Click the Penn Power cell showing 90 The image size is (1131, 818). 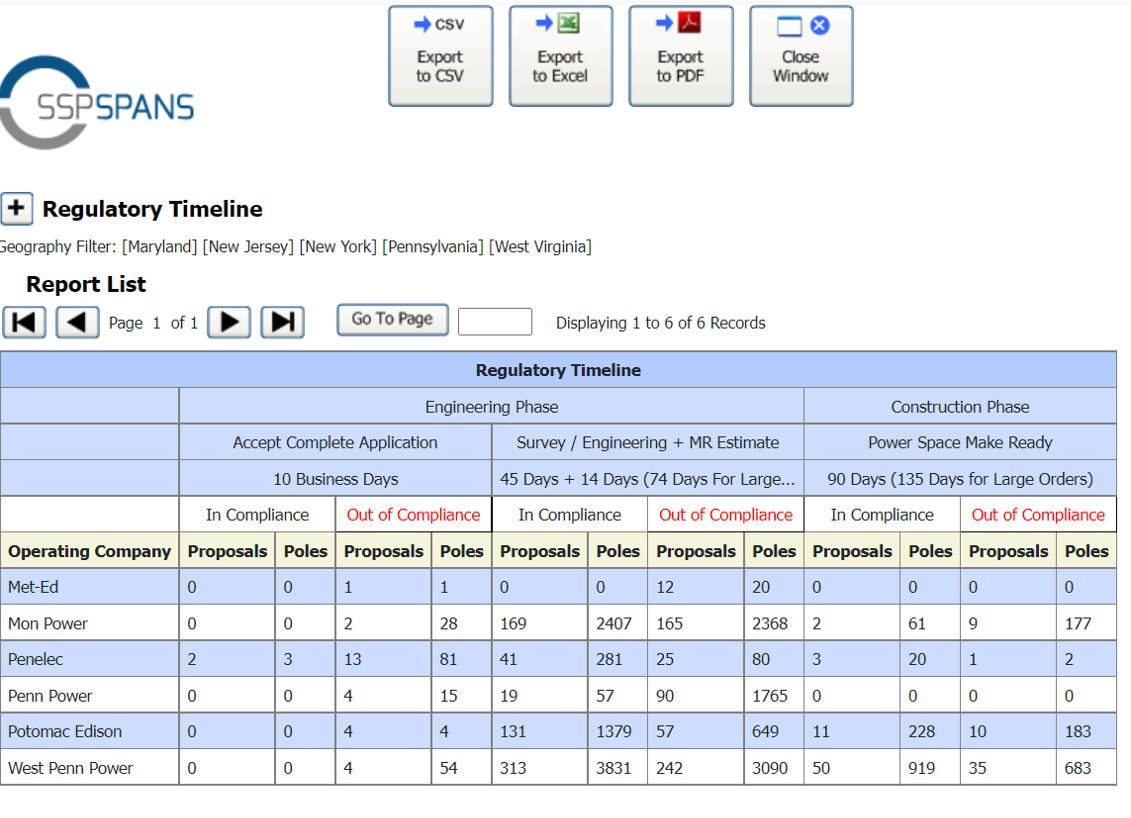click(x=696, y=695)
